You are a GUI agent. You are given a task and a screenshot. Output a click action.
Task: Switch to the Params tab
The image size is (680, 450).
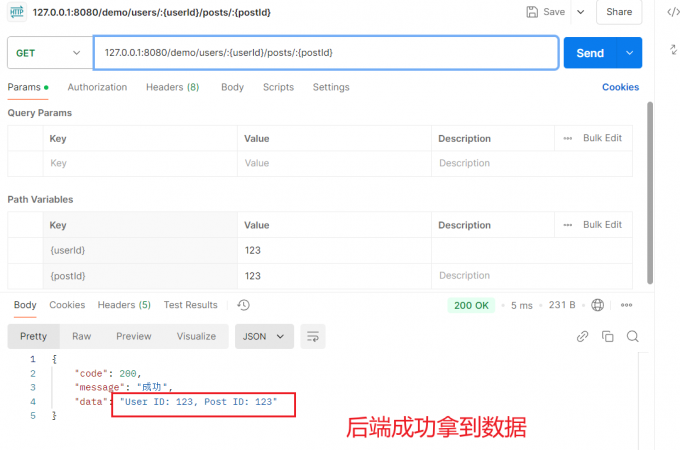[28, 87]
